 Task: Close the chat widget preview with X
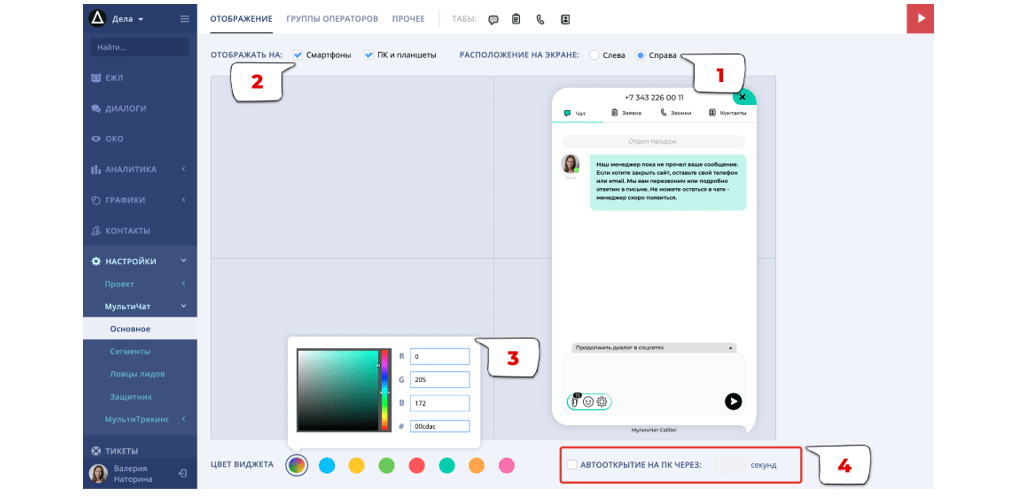tap(742, 97)
